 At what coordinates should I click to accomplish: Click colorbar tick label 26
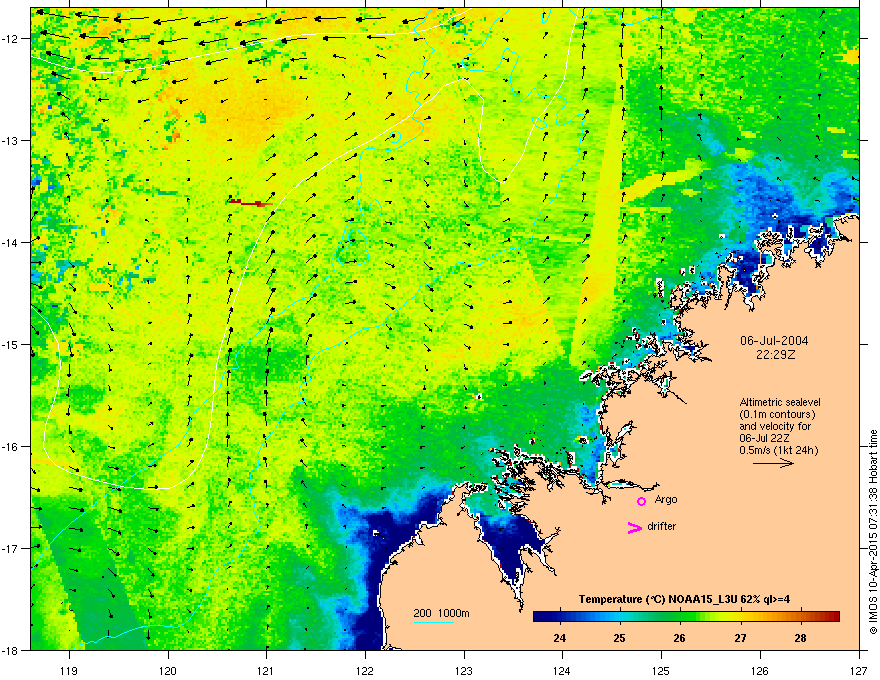679,638
